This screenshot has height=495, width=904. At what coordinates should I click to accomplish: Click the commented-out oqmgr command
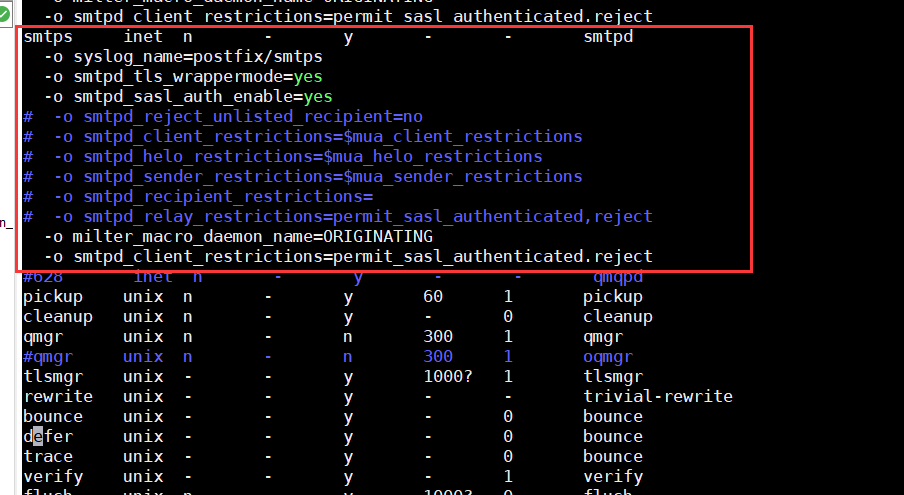point(608,357)
